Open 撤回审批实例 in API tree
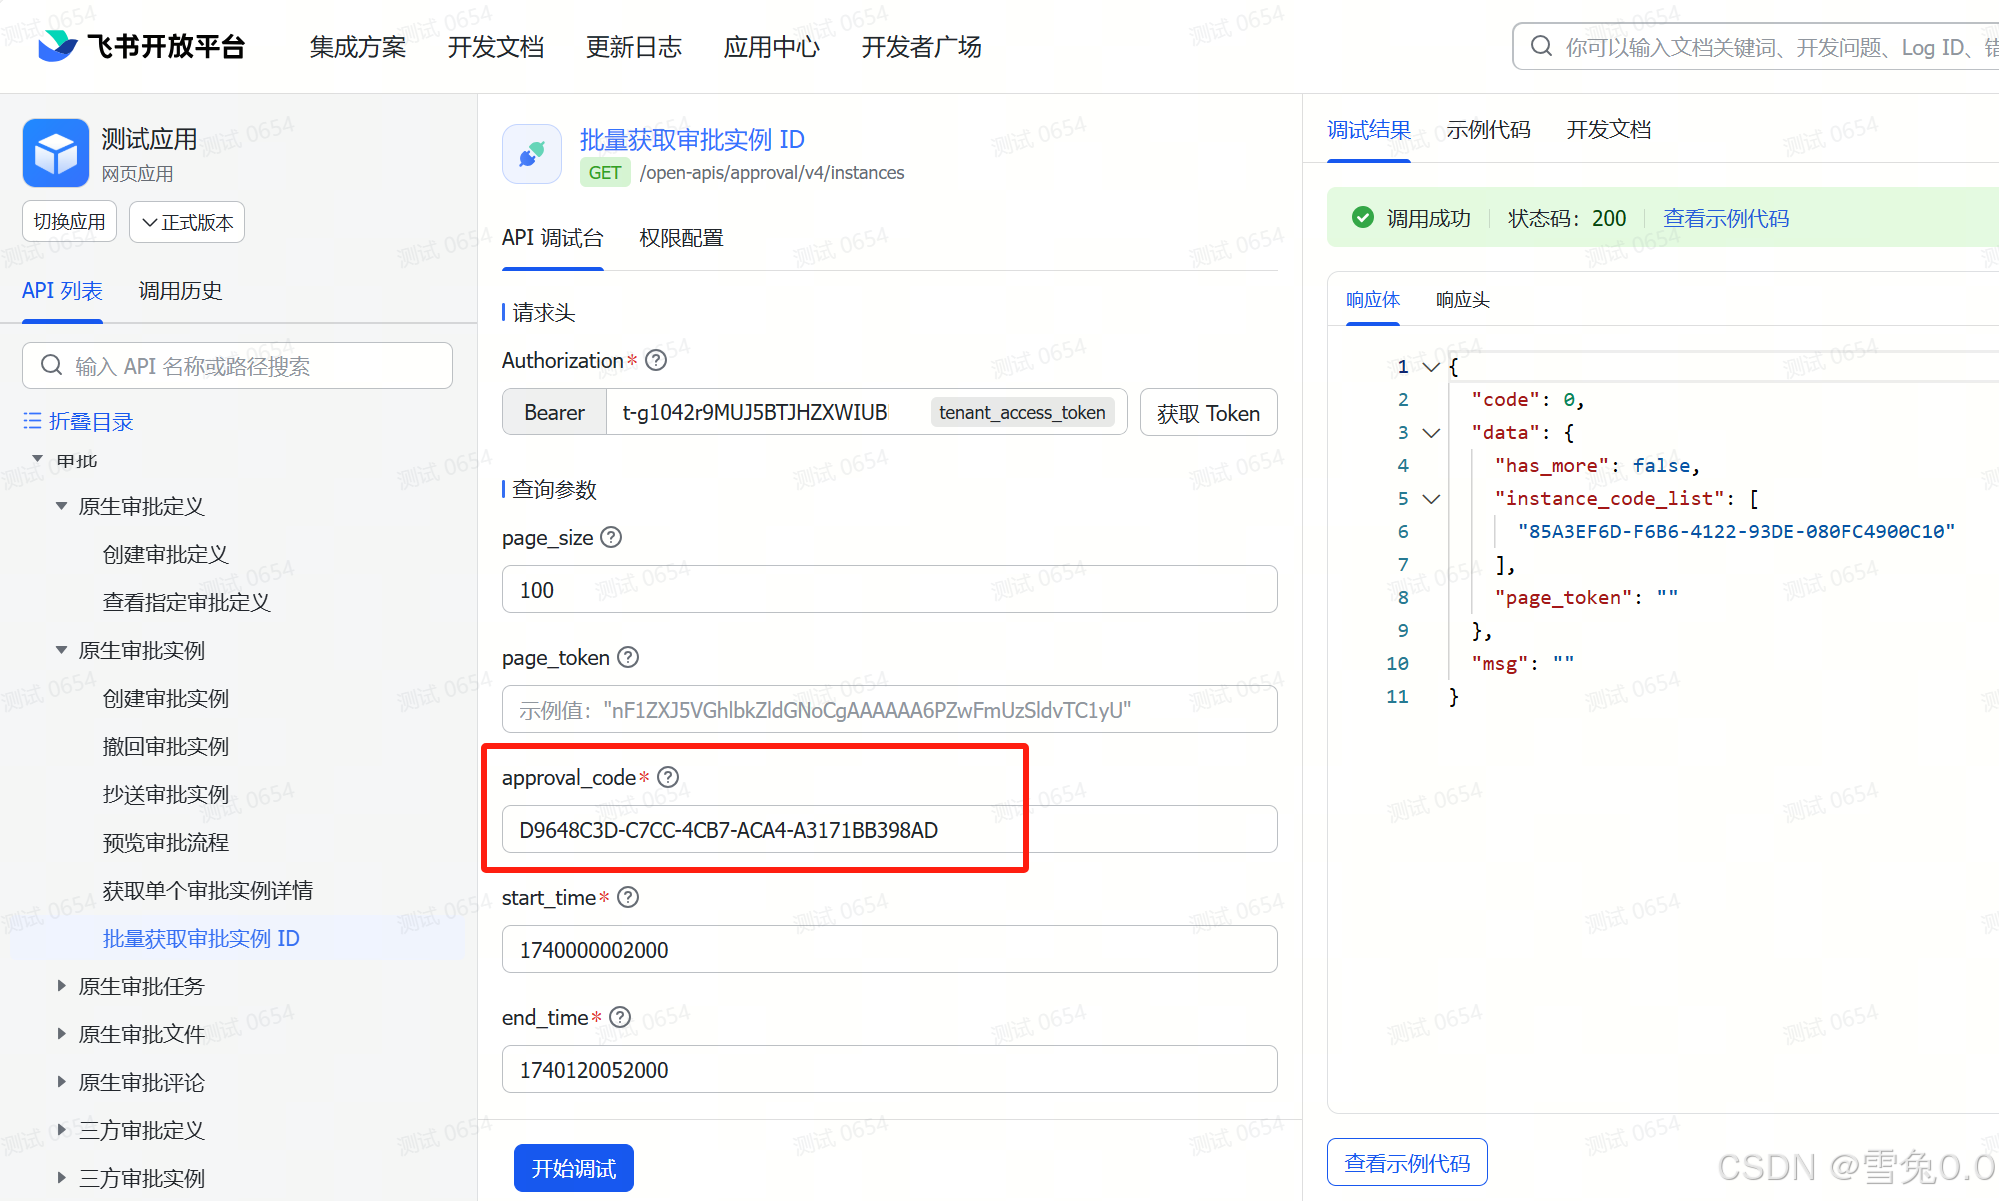Image resolution: width=1999 pixels, height=1201 pixels. click(166, 747)
